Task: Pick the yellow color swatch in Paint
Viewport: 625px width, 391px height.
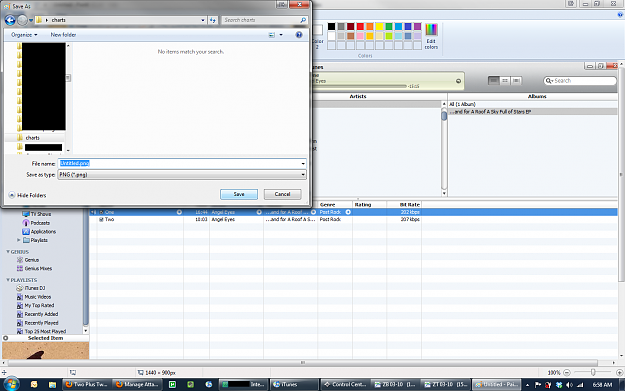Action: 379,26
